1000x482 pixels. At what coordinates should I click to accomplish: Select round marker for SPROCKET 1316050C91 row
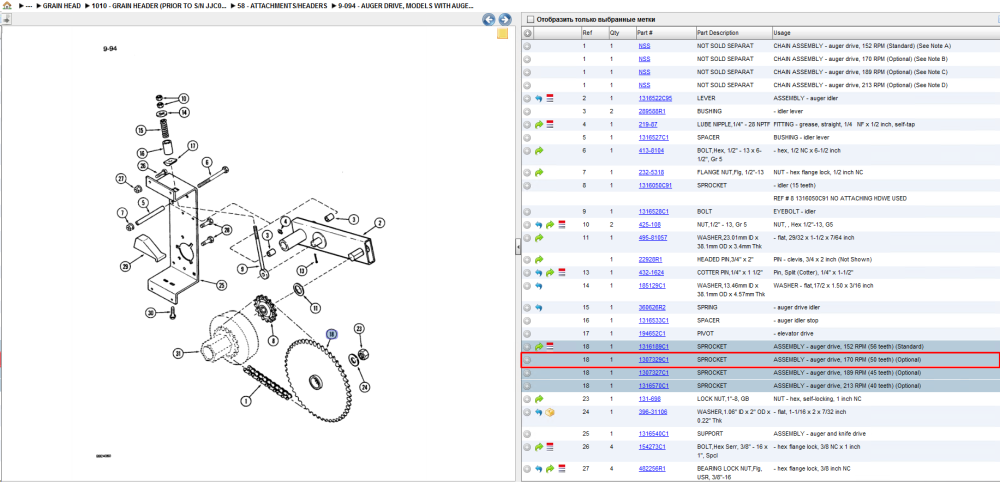527,186
